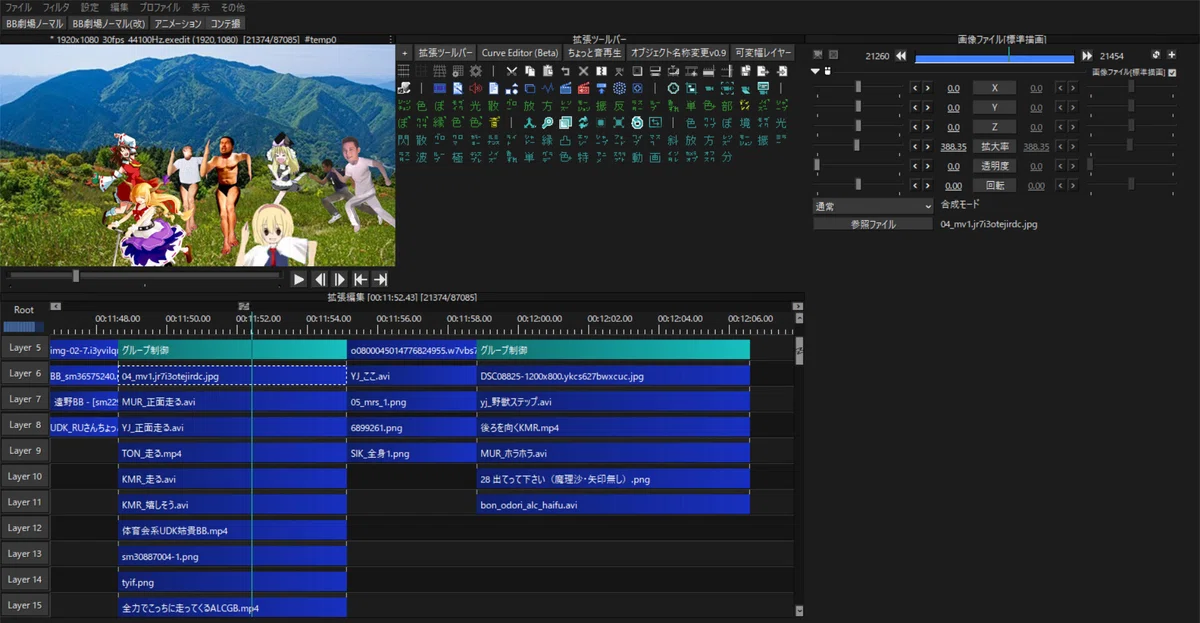
Task: Toggle Layer 12 visibility button
Action: pyautogui.click(x=25, y=528)
